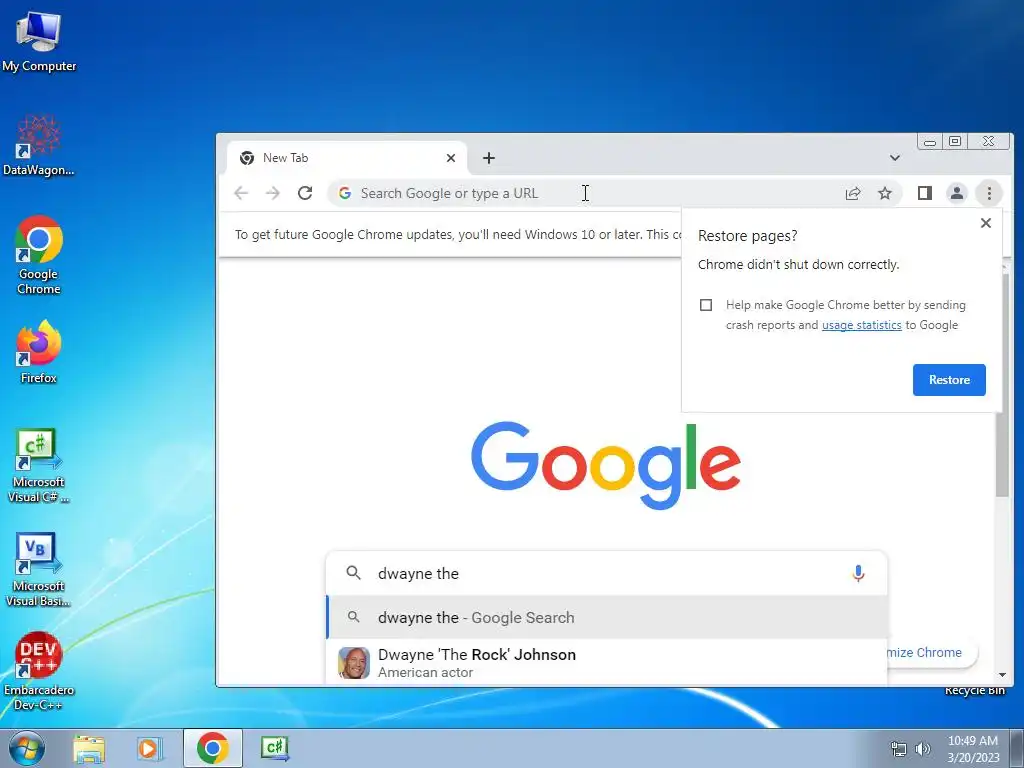The image size is (1024, 768).
Task: Bookmark this tab with the star icon
Action: click(885, 193)
